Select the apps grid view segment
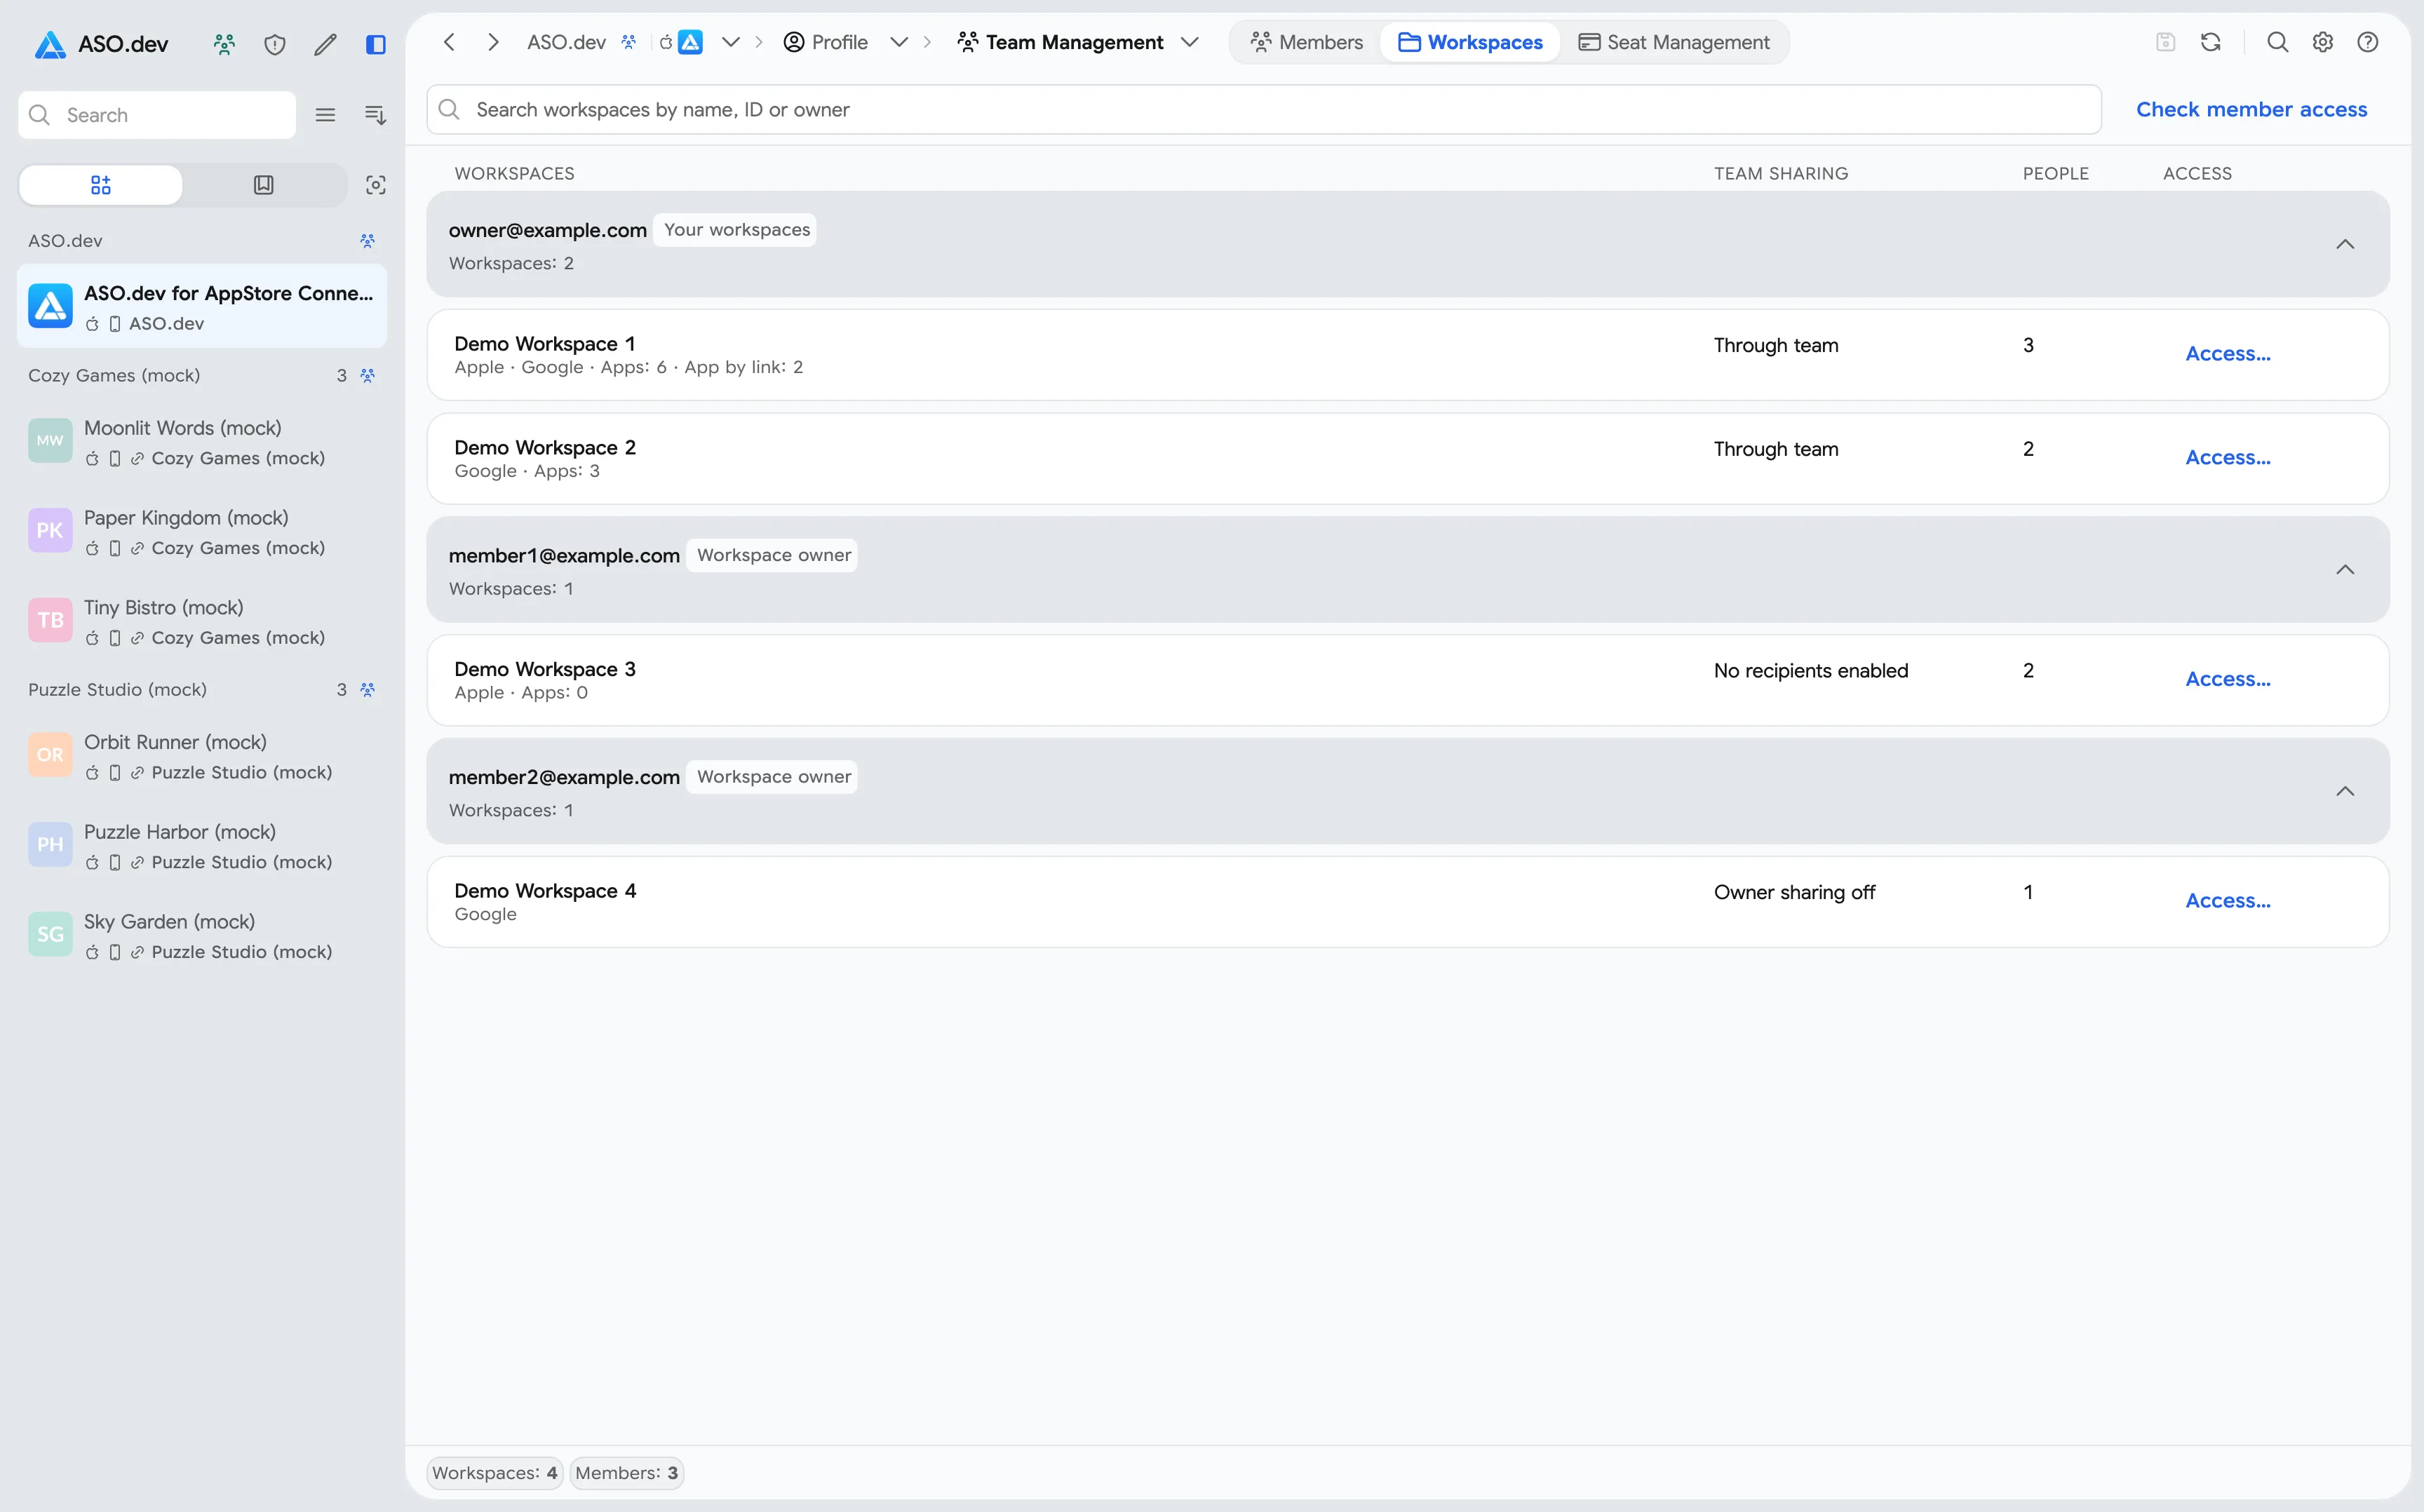2424x1512 pixels. tap(101, 185)
